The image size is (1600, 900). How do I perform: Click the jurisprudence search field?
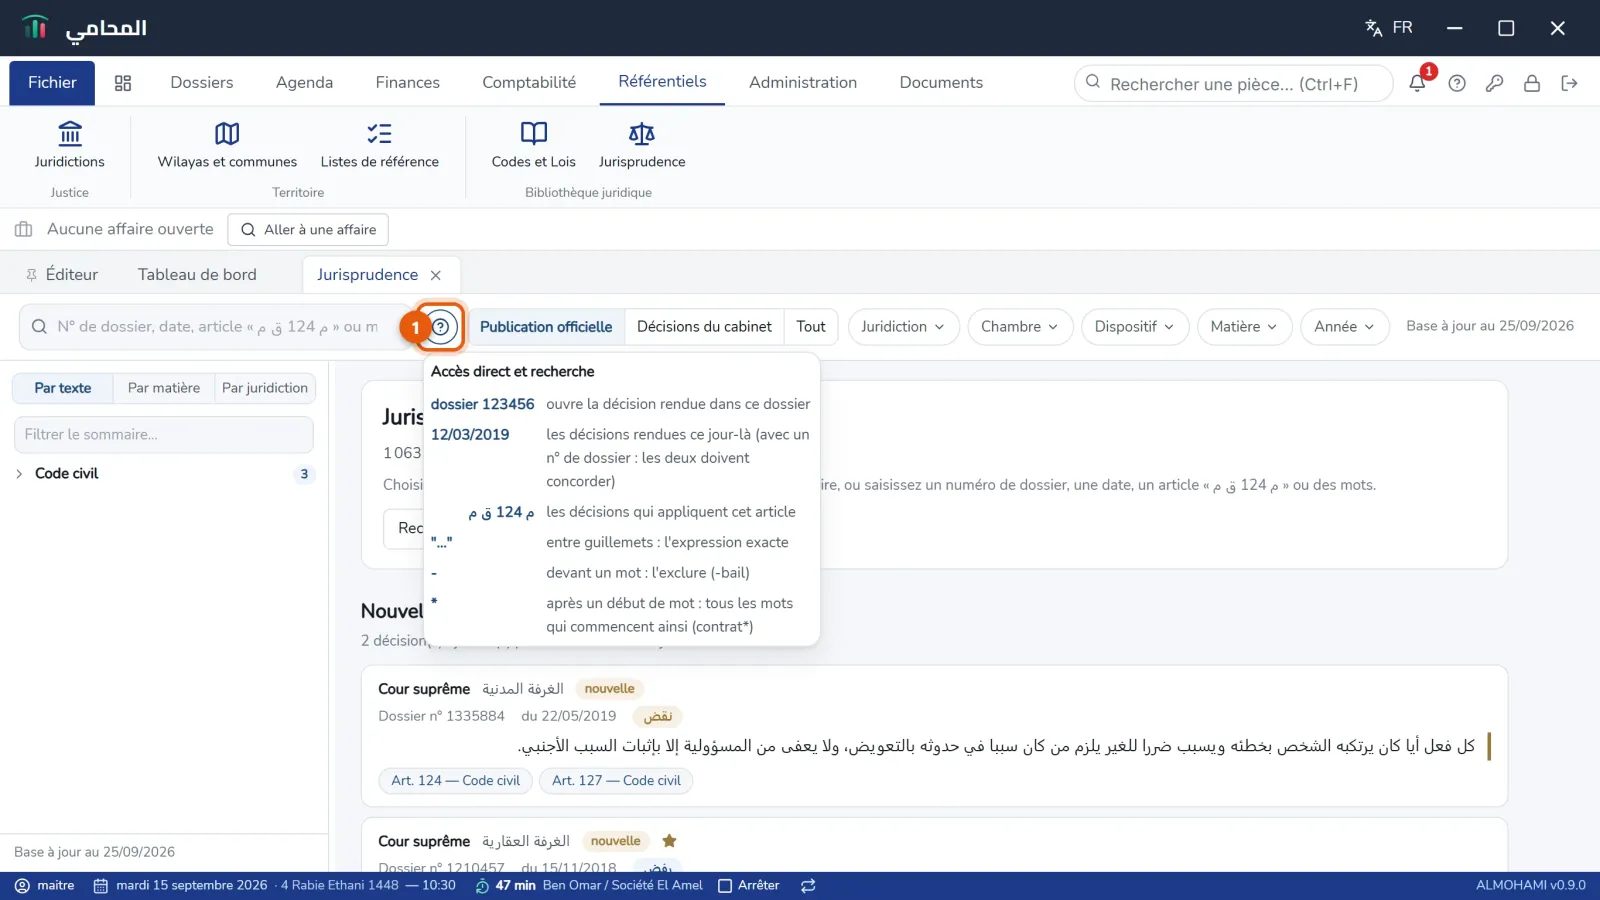[215, 327]
